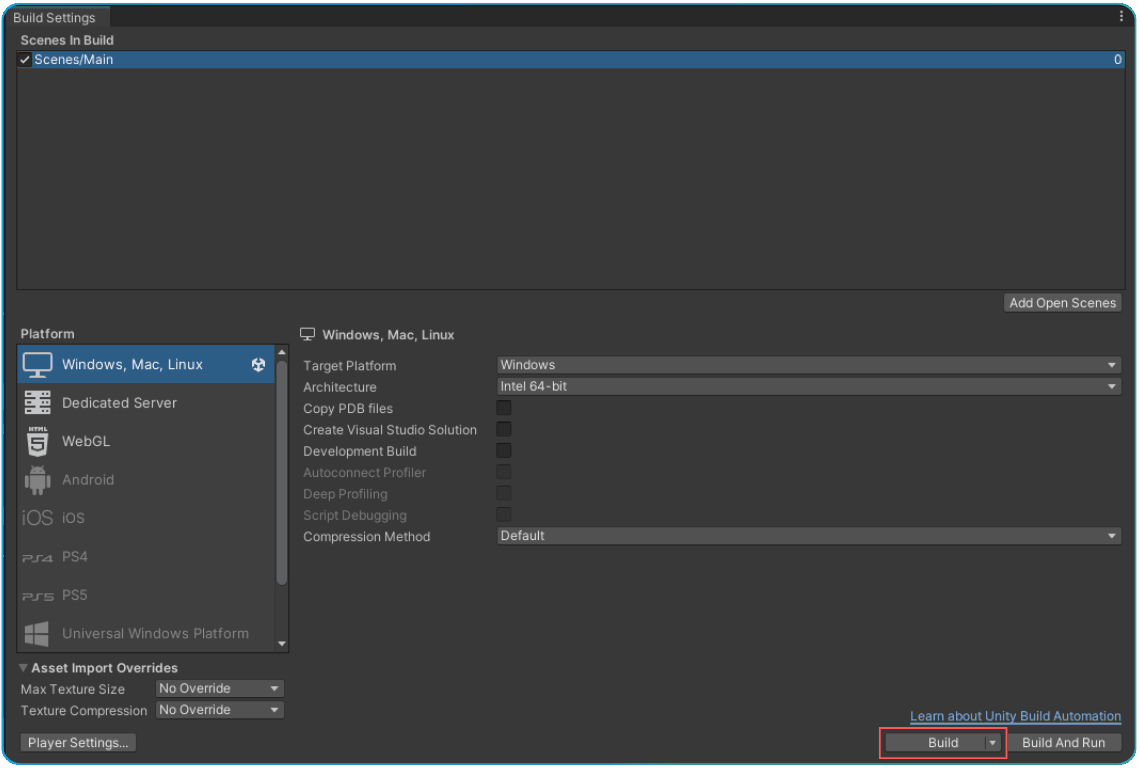Select Universal Windows Platform entry

(145, 633)
